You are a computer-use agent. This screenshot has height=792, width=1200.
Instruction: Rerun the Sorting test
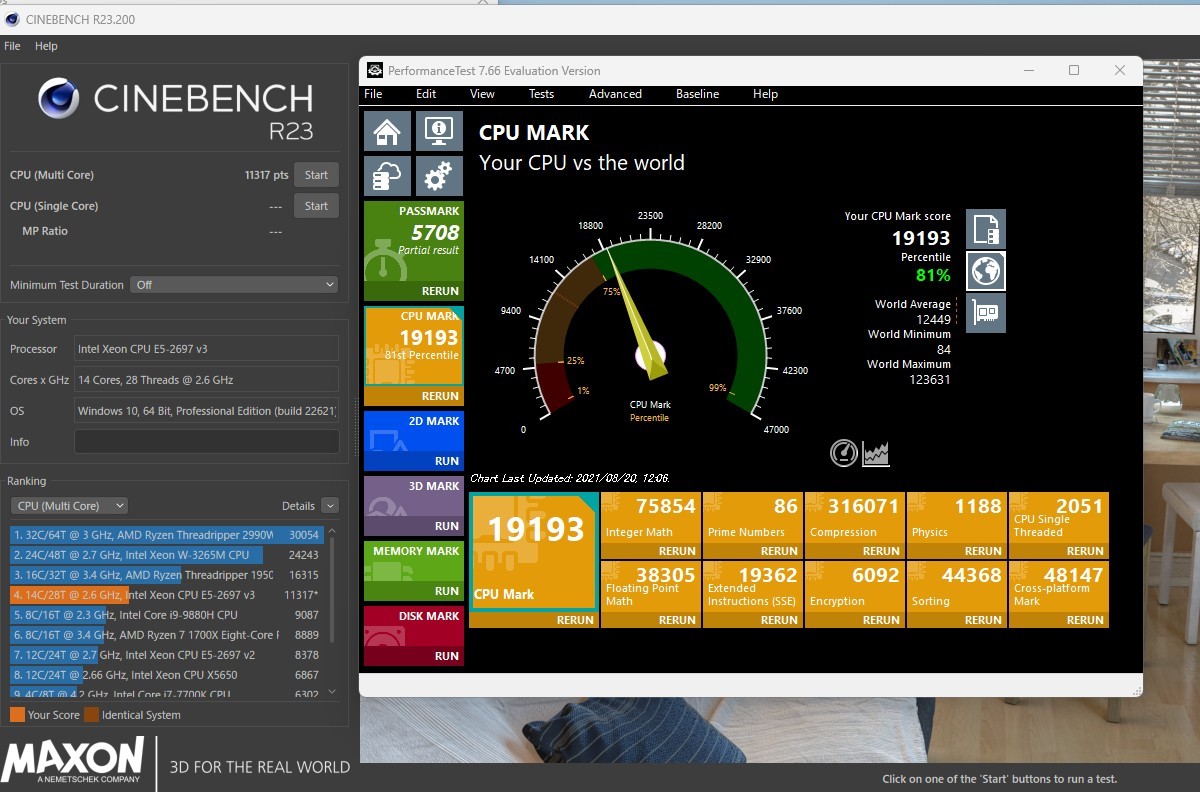[x=983, y=620]
